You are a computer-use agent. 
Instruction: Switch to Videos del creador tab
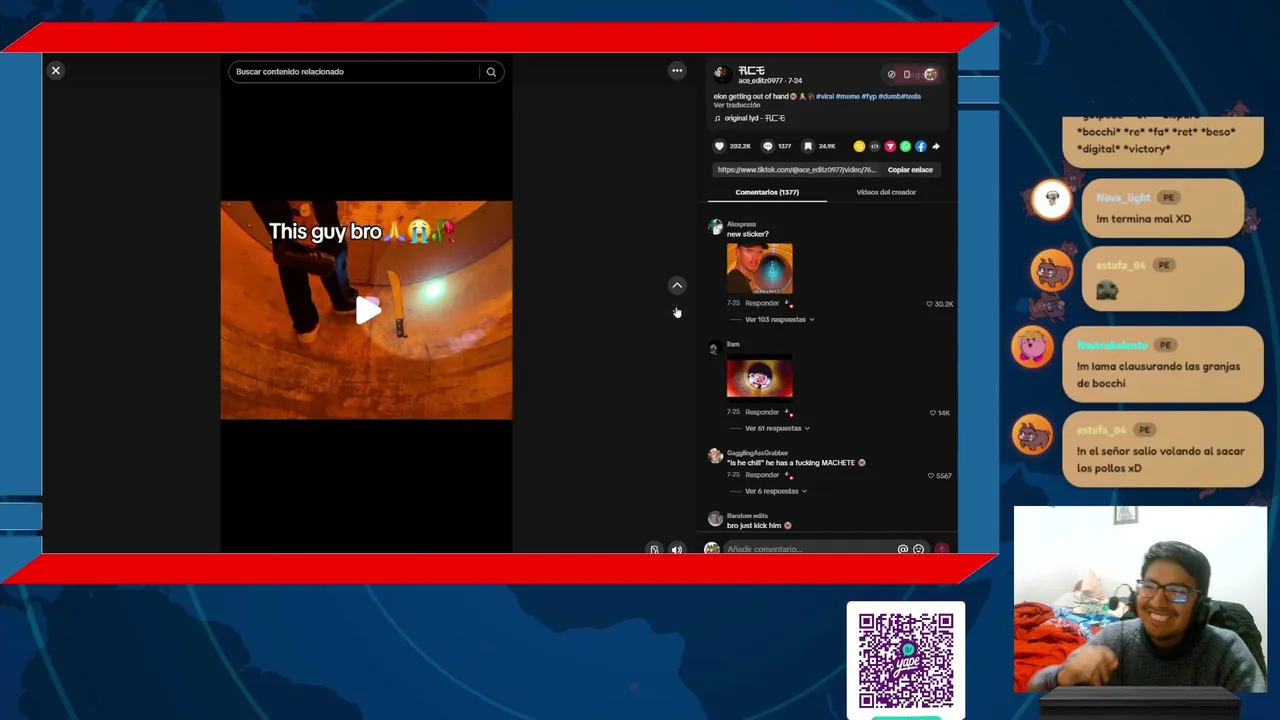886,192
